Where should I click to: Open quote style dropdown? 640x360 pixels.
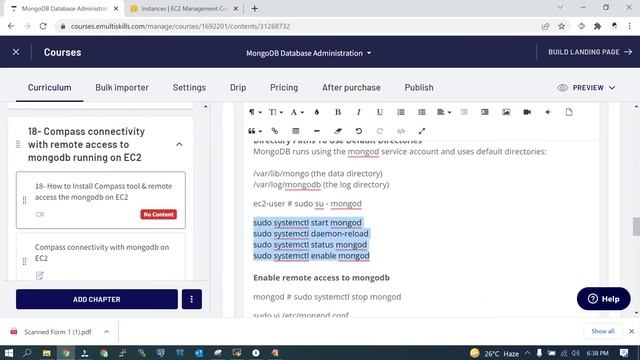(255, 131)
